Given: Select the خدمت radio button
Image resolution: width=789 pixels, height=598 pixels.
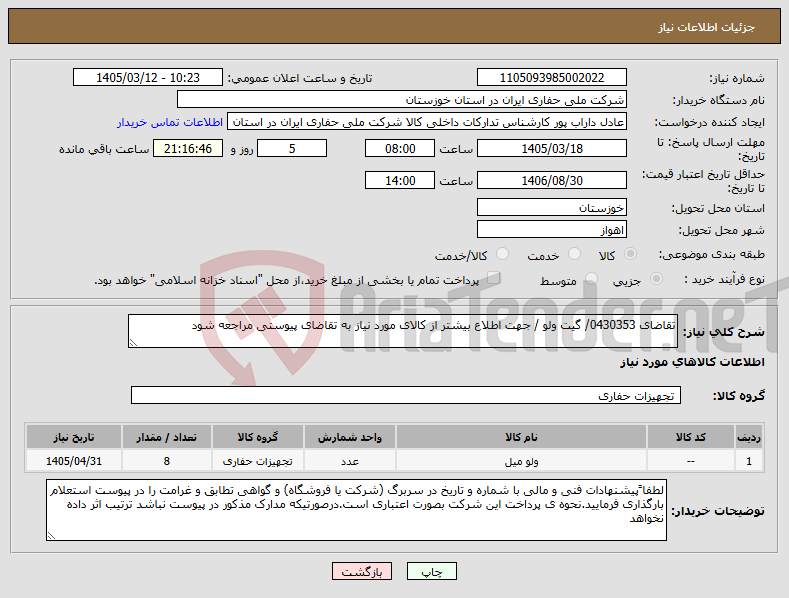Looking at the screenshot, I should point(574,254).
